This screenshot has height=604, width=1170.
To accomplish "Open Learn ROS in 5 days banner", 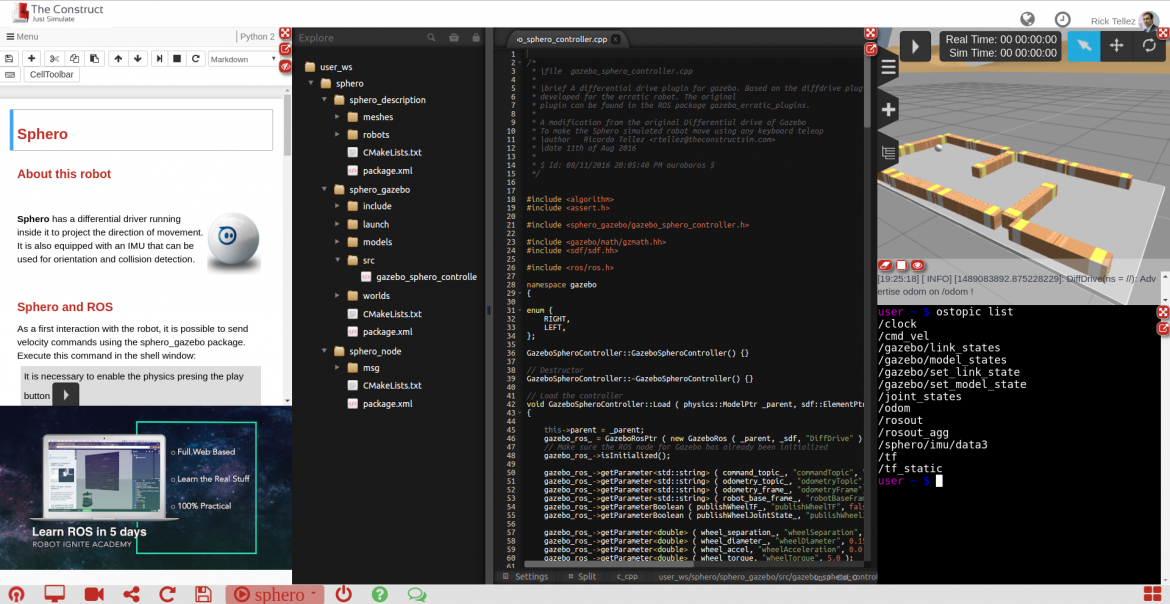I will tap(146, 488).
